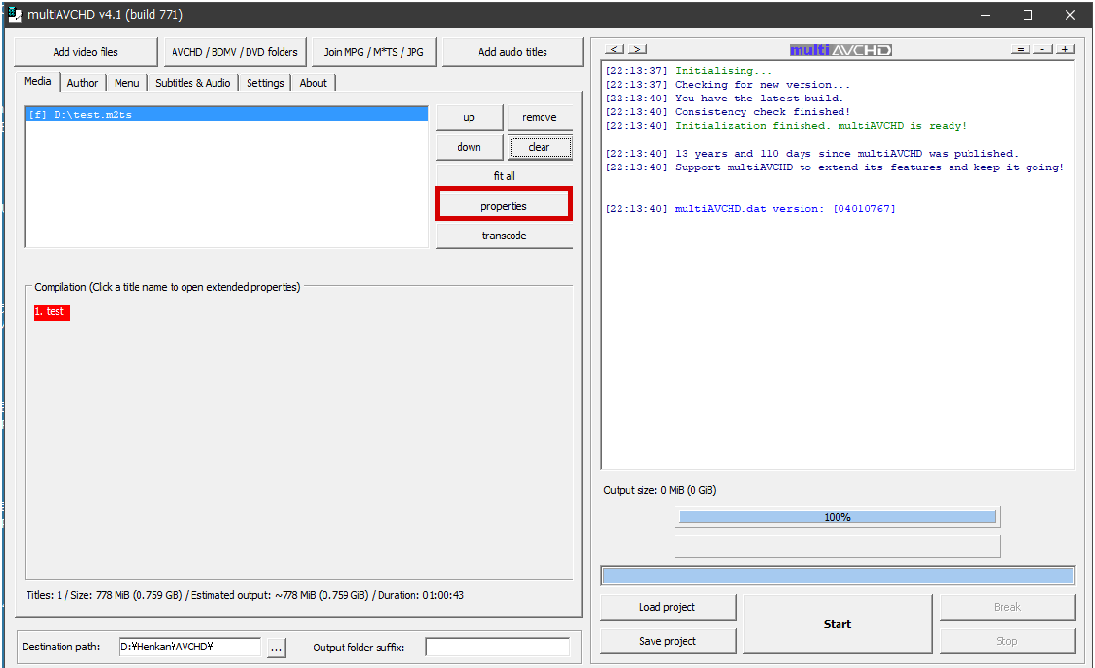Click the 'multiAVCHD.dat version' log line
Viewport: 1095px width, 668px height.
pos(750,209)
